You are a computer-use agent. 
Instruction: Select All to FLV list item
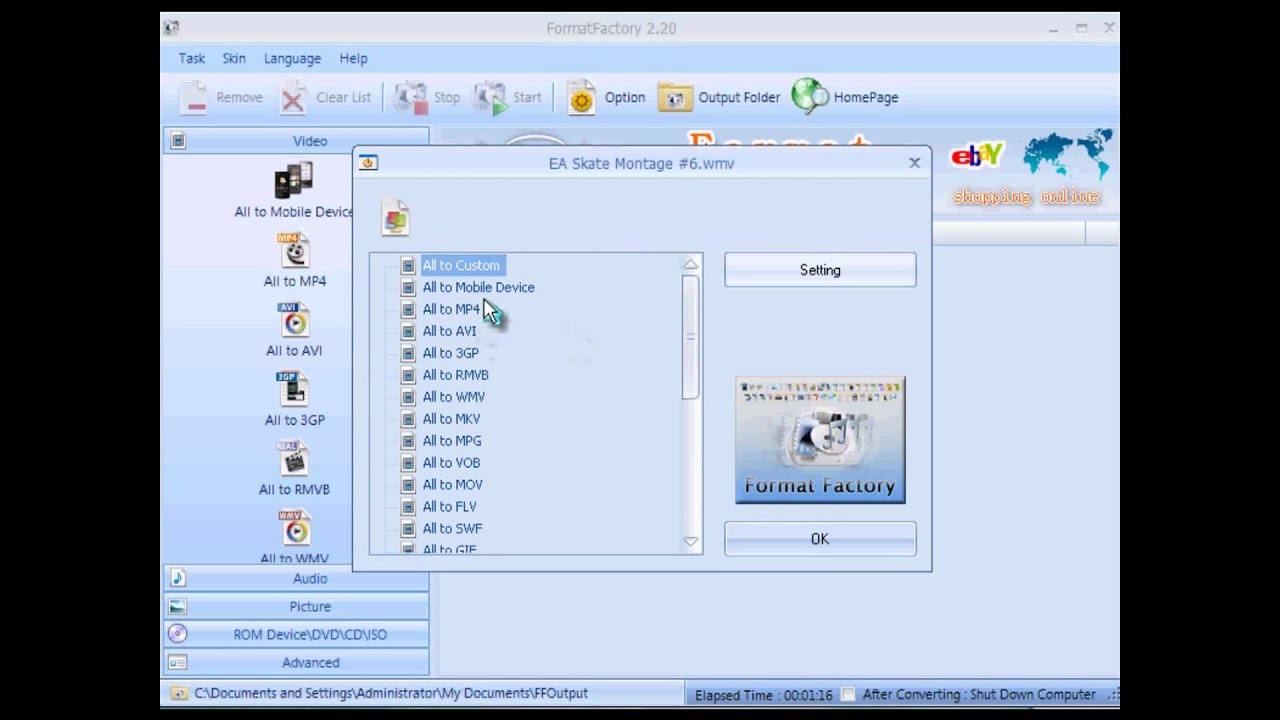tap(449, 507)
